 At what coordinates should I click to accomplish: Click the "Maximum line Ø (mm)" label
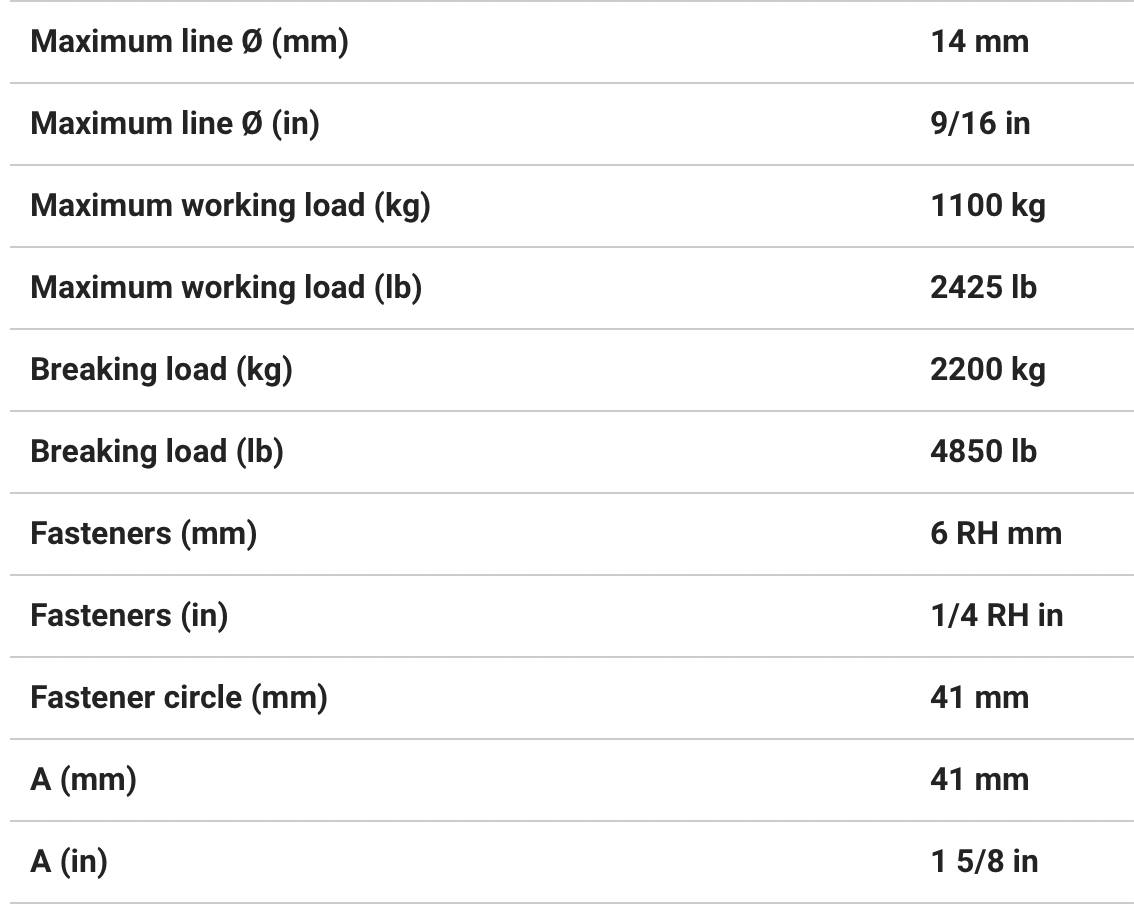click(x=189, y=42)
